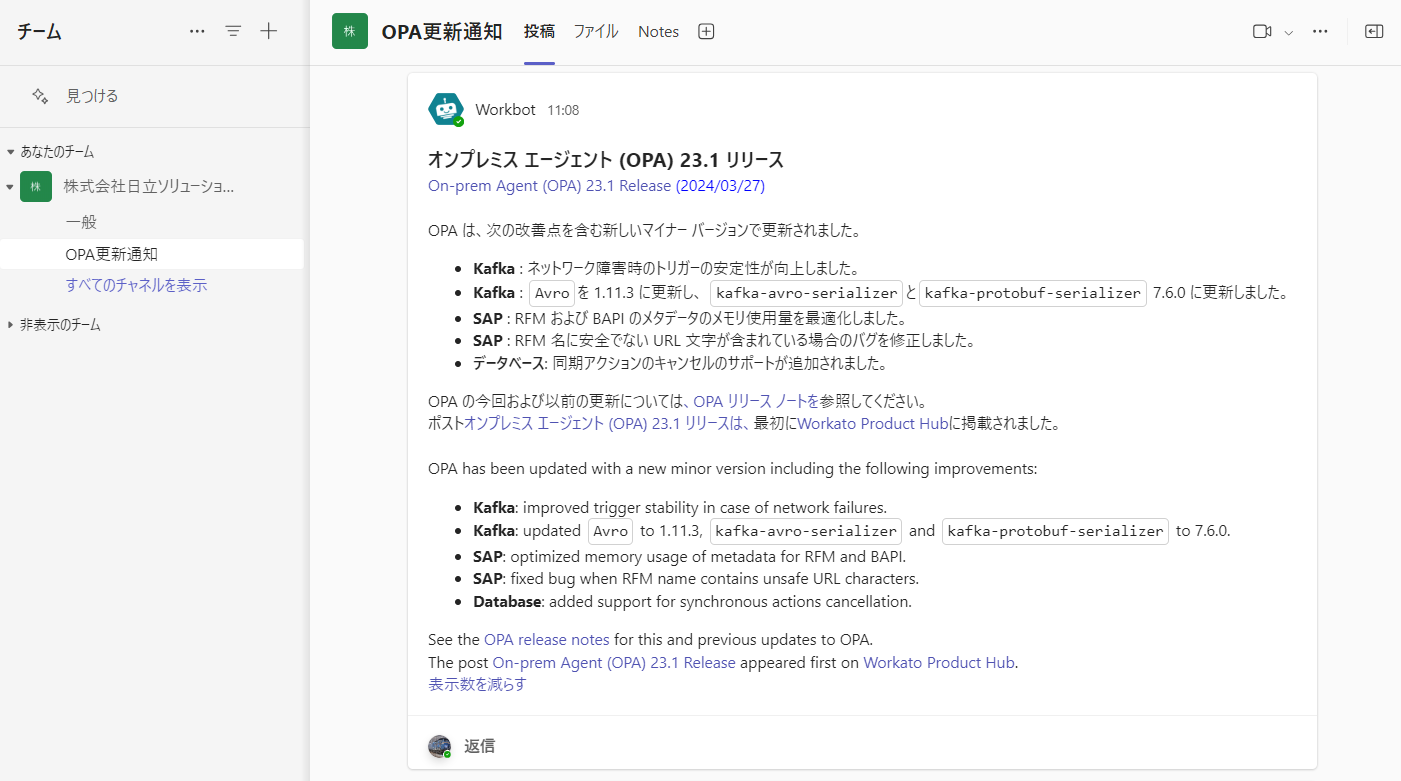This screenshot has width=1401, height=781.
Task: Click the heading オンプレミス エージェント (OPA) 23.1 リリース
Action: [x=606, y=160]
